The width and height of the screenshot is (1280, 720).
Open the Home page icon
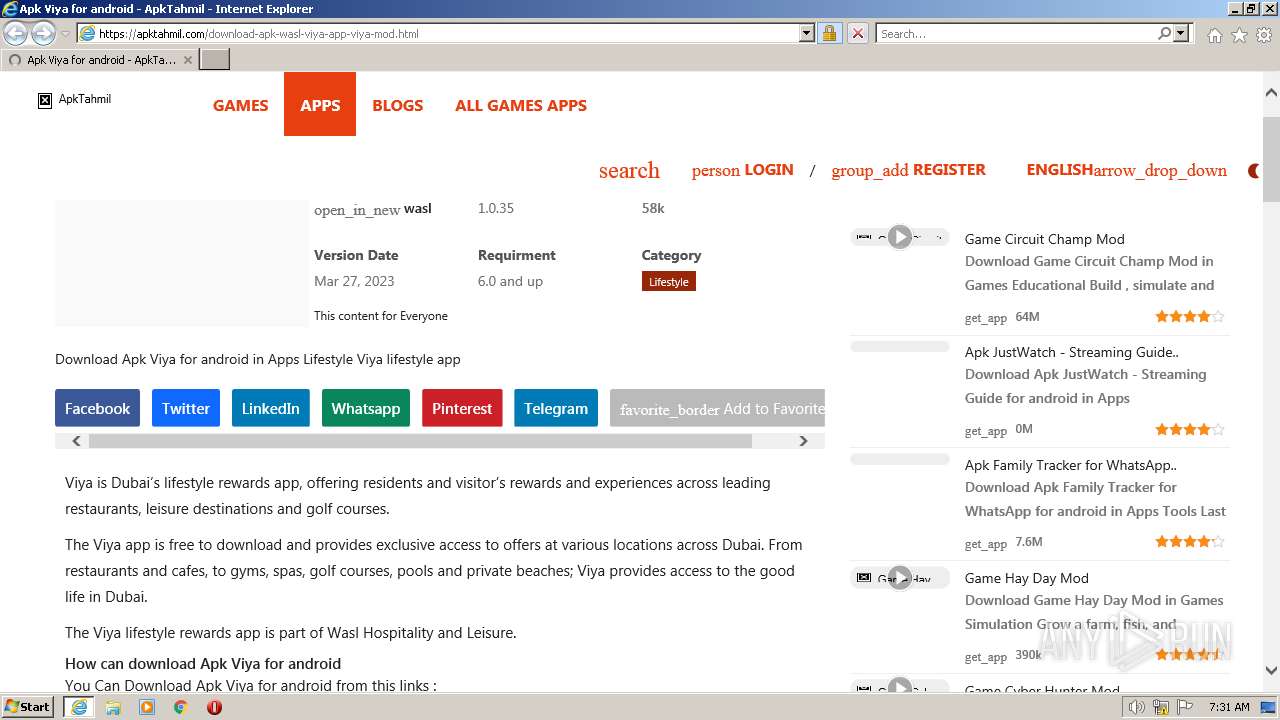[x=1214, y=35]
